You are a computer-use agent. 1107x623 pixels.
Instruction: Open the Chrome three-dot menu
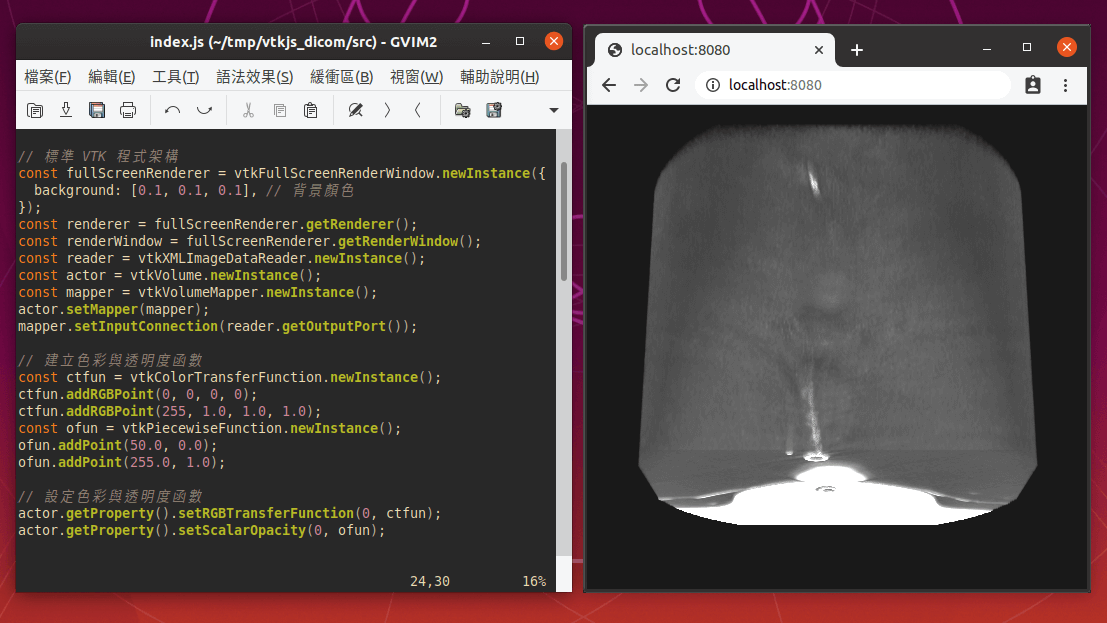pyautogui.click(x=1066, y=85)
